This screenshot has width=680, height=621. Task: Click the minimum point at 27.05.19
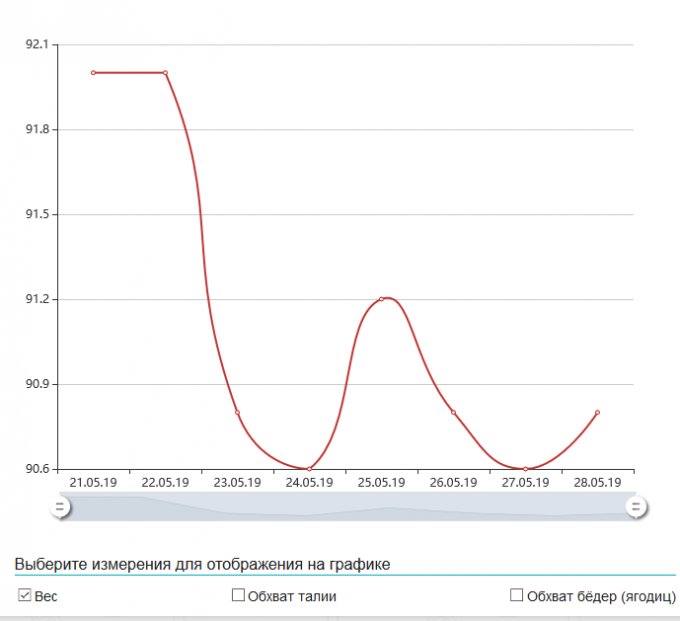pyautogui.click(x=525, y=469)
